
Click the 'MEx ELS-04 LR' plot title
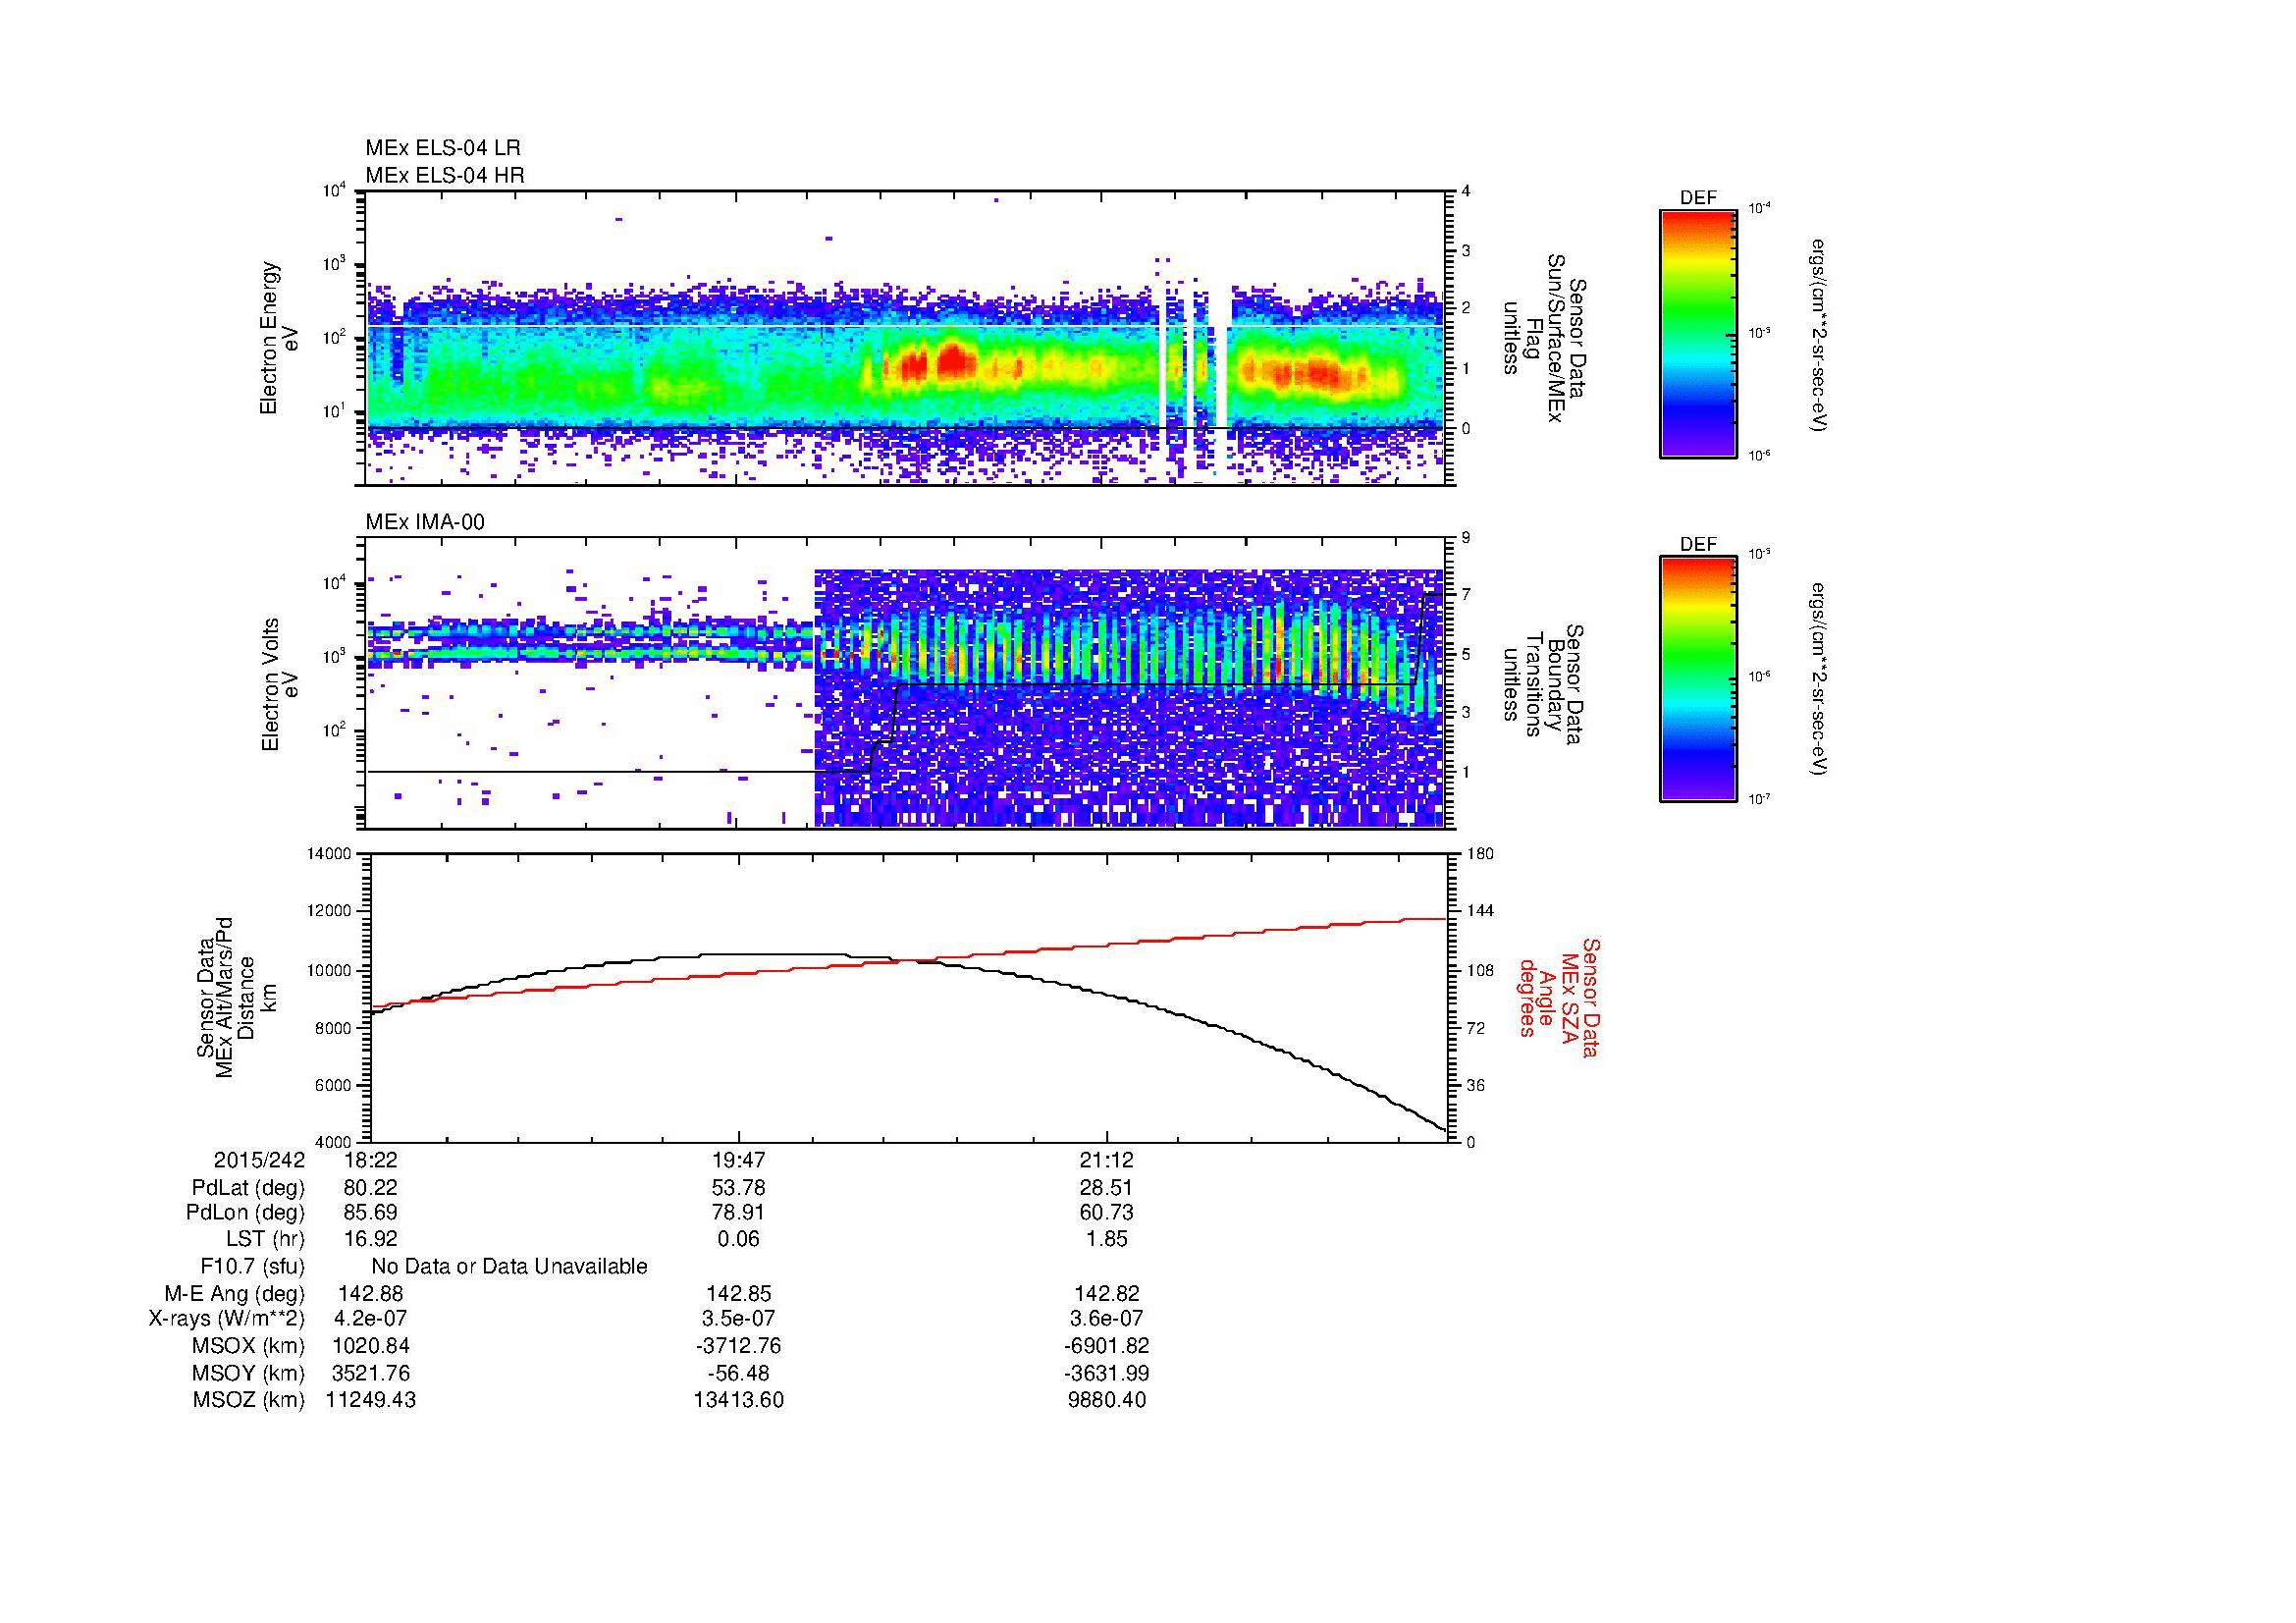point(443,148)
